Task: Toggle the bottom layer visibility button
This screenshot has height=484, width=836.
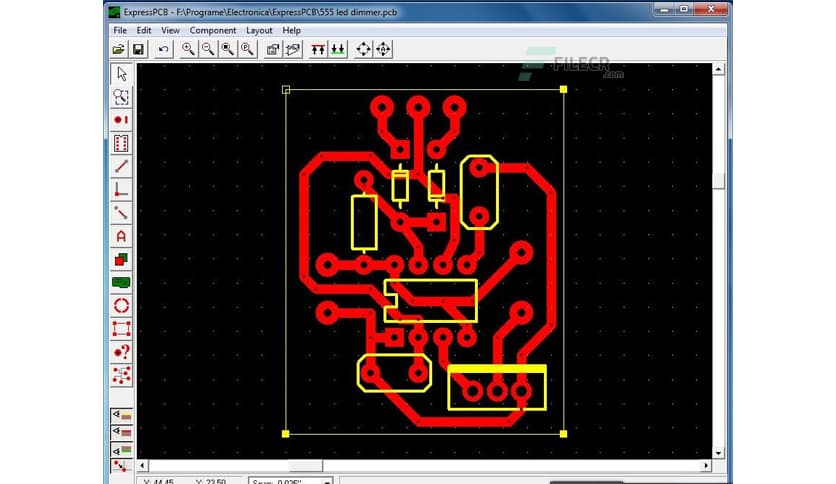Action: [x=121, y=449]
